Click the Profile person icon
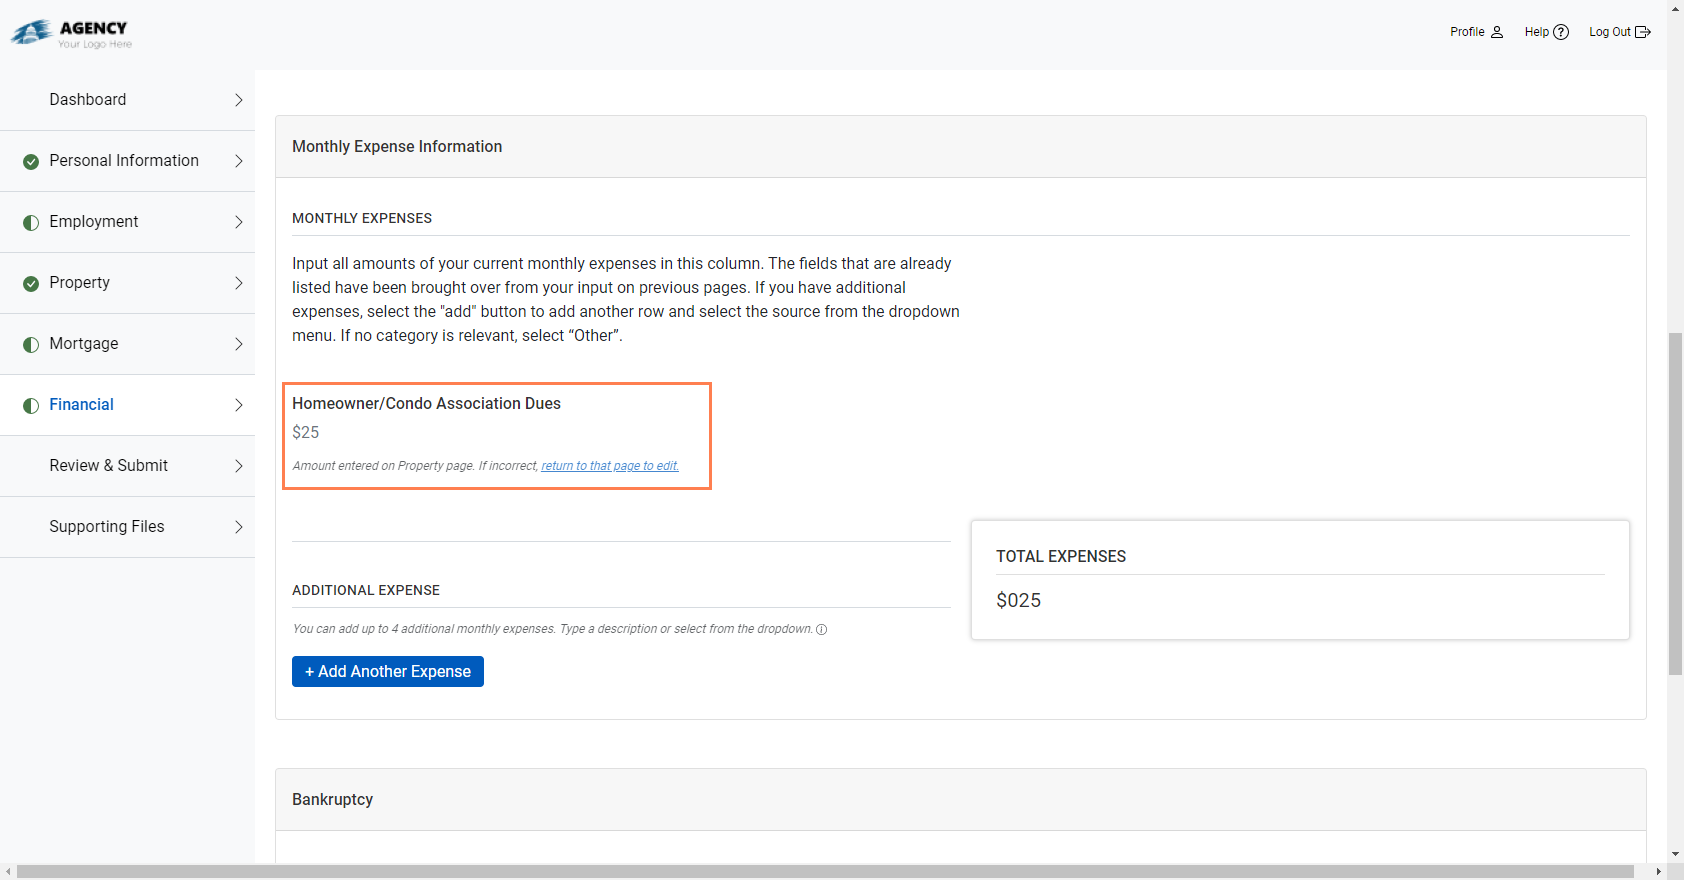Screen dimensions: 1684x880 click(x=1497, y=32)
